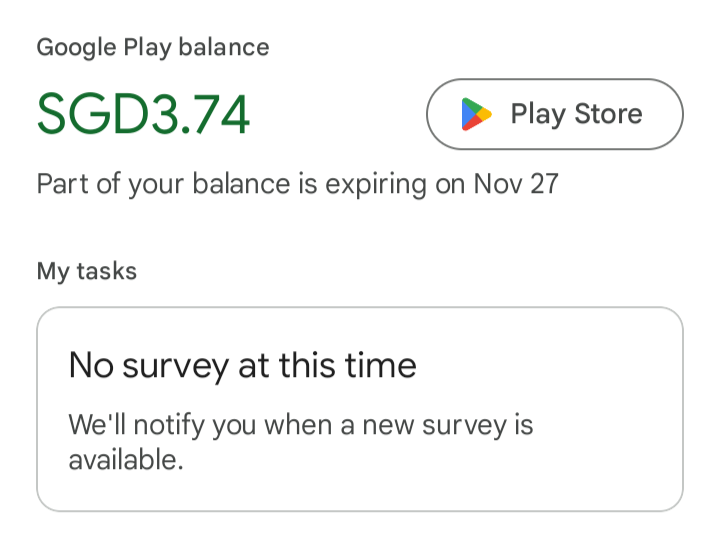720x540 pixels.
Task: Tap the word "available." in the card
Action: (126, 459)
